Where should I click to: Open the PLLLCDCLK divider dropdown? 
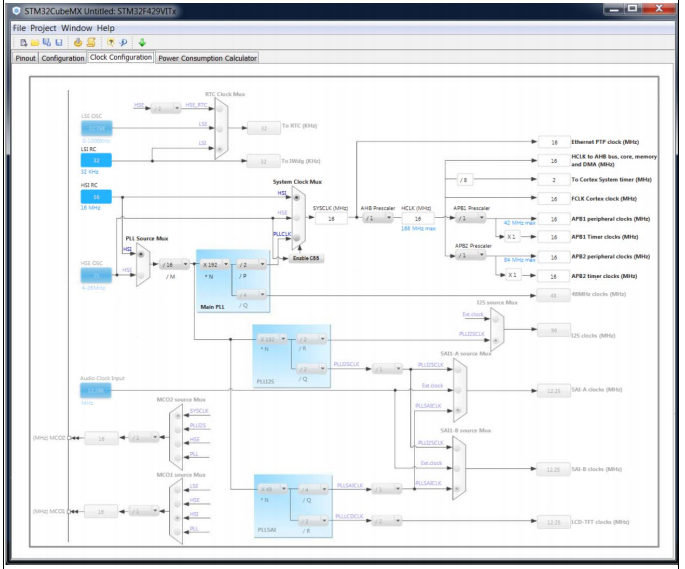coord(387,521)
